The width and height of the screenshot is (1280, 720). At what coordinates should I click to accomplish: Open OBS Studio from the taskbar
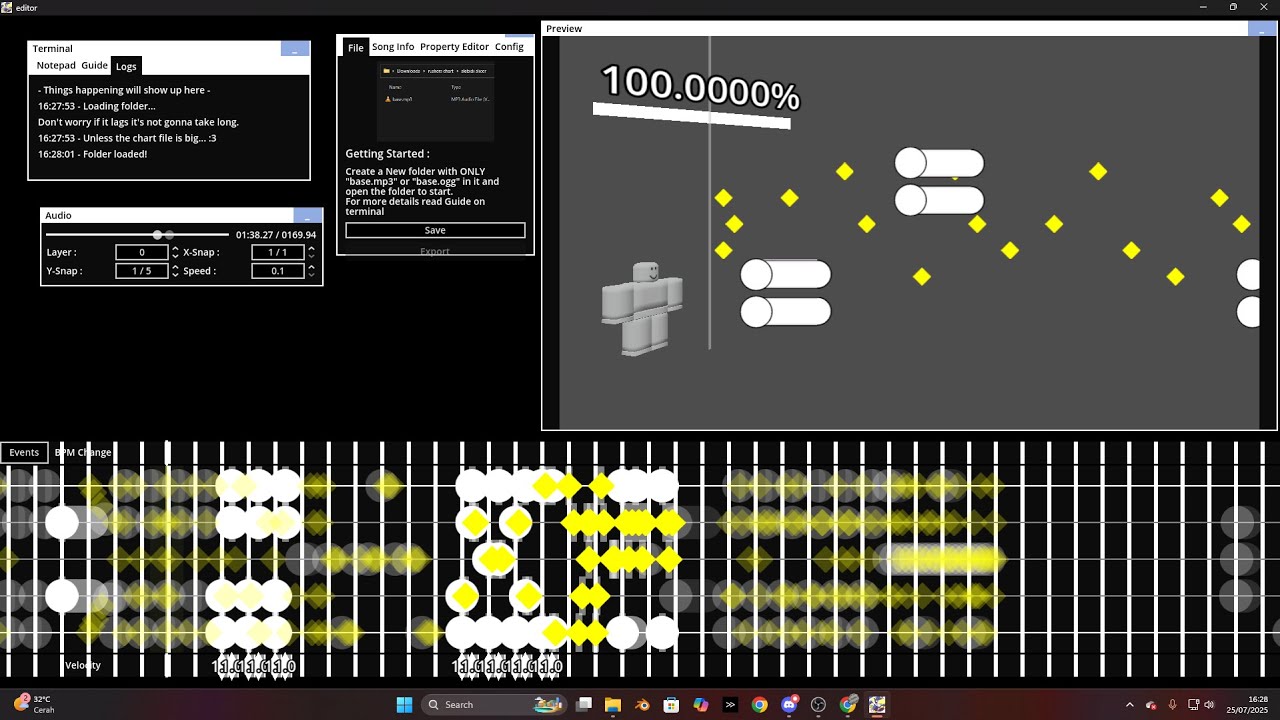(x=818, y=705)
